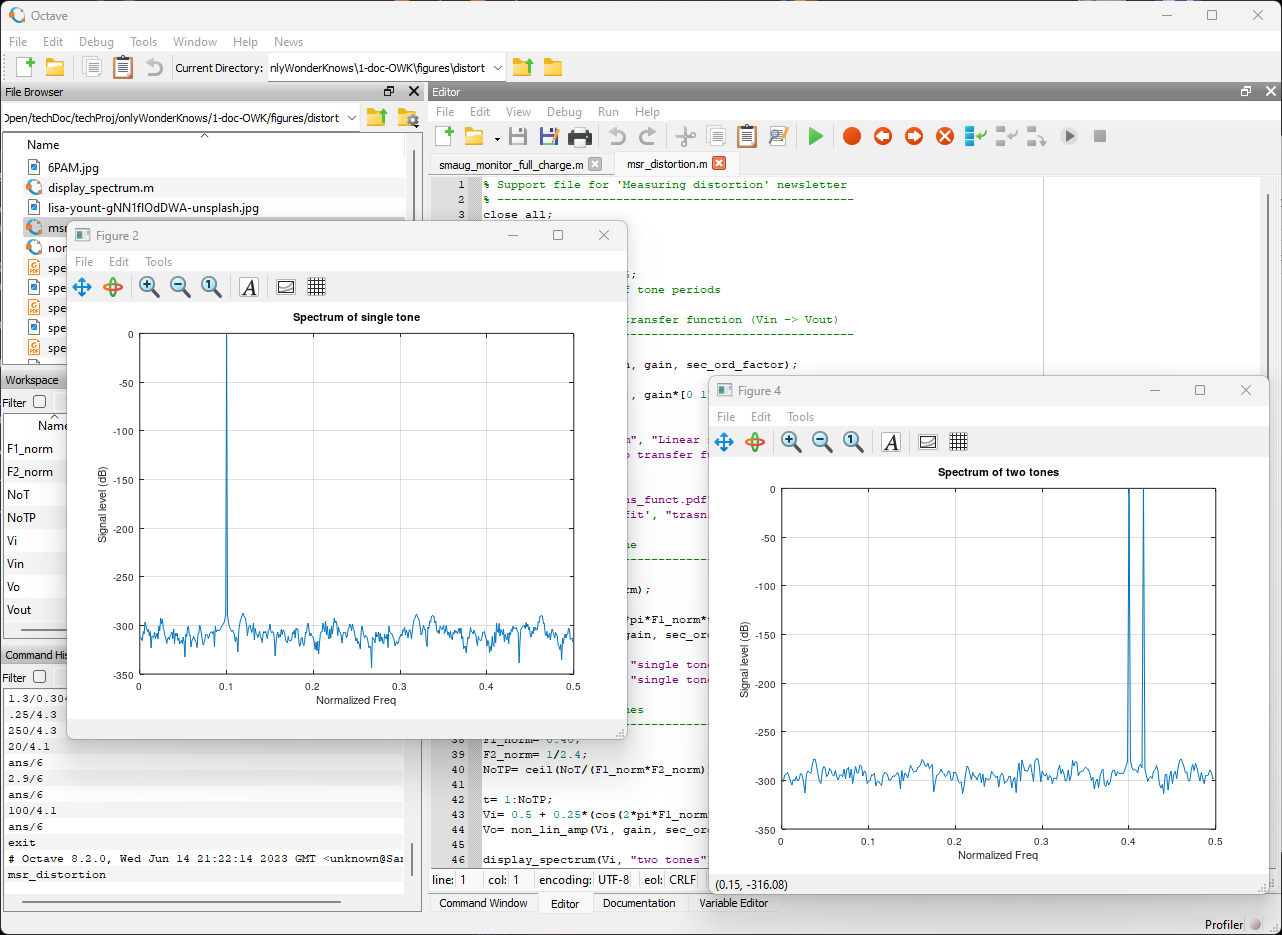Click Insert Text icon in Figure 4
1282x935 pixels.
coord(891,442)
